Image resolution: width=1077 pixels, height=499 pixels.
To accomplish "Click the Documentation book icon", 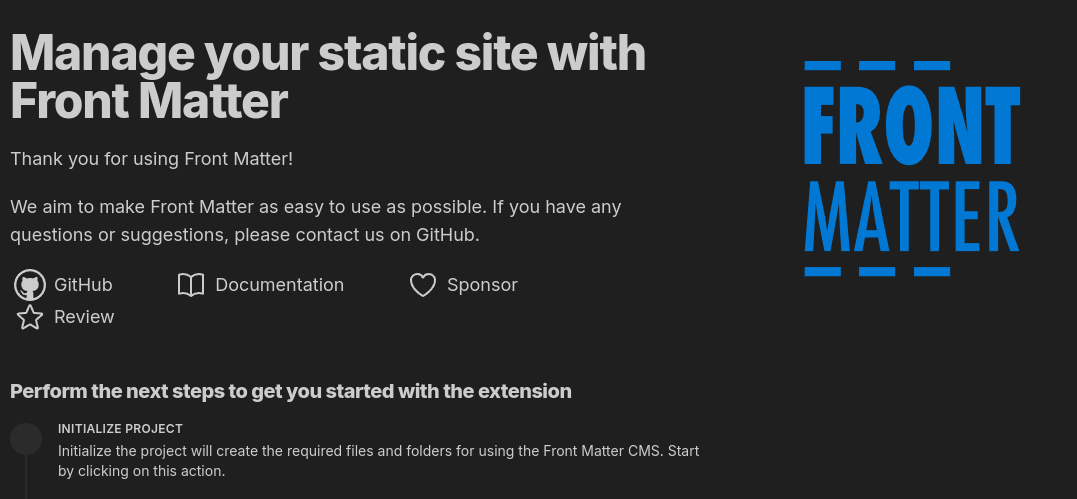I will pyautogui.click(x=191, y=285).
